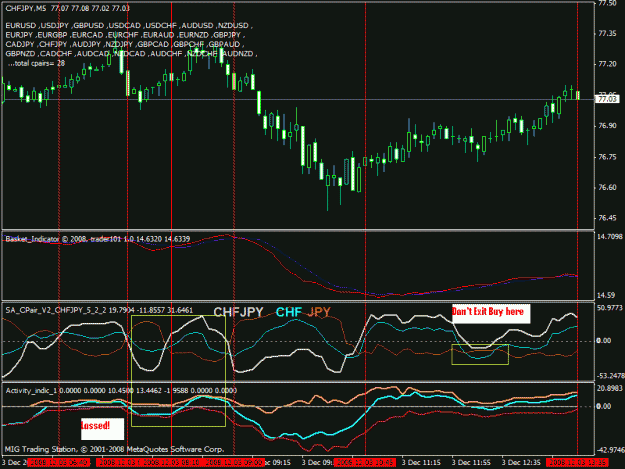This screenshot has height=469, width=625.
Task: Select the red 2008.12.03 13:35 time marker
Action: click(578, 463)
